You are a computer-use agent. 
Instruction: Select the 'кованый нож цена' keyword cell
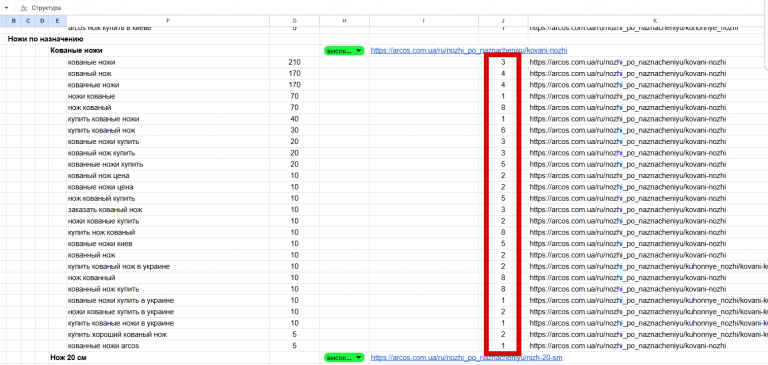(168, 175)
